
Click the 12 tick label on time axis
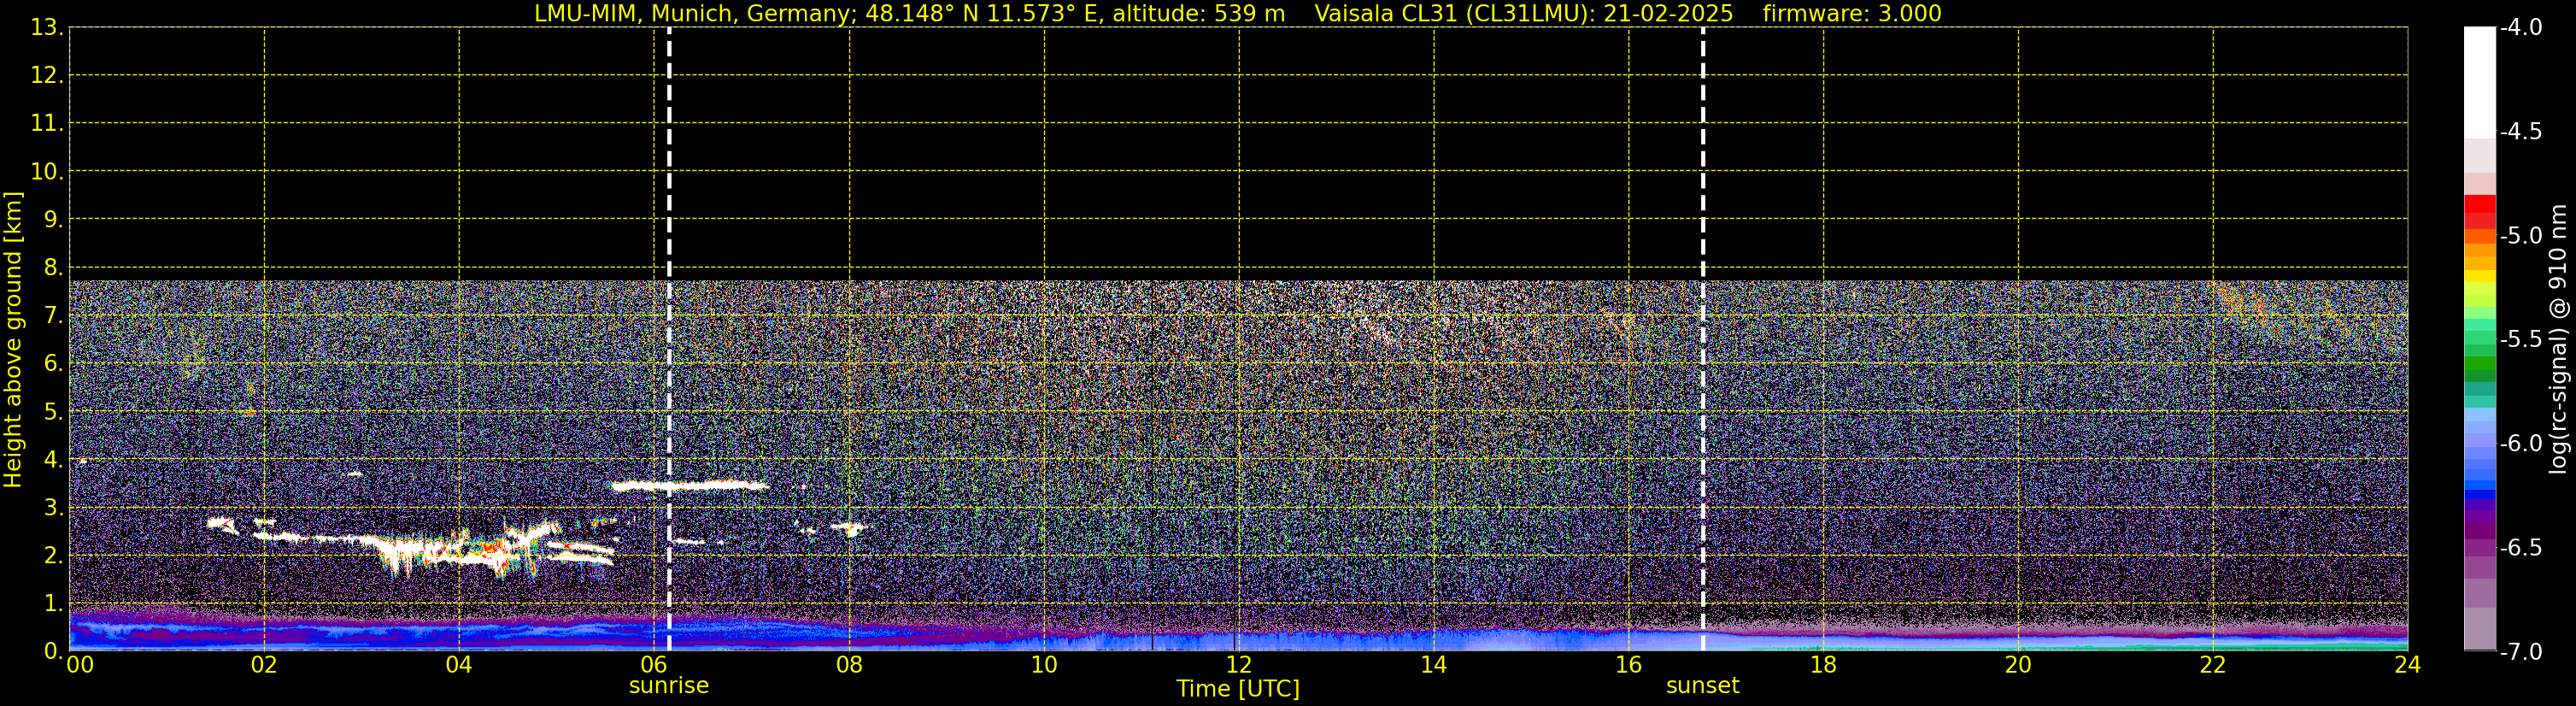click(1238, 666)
